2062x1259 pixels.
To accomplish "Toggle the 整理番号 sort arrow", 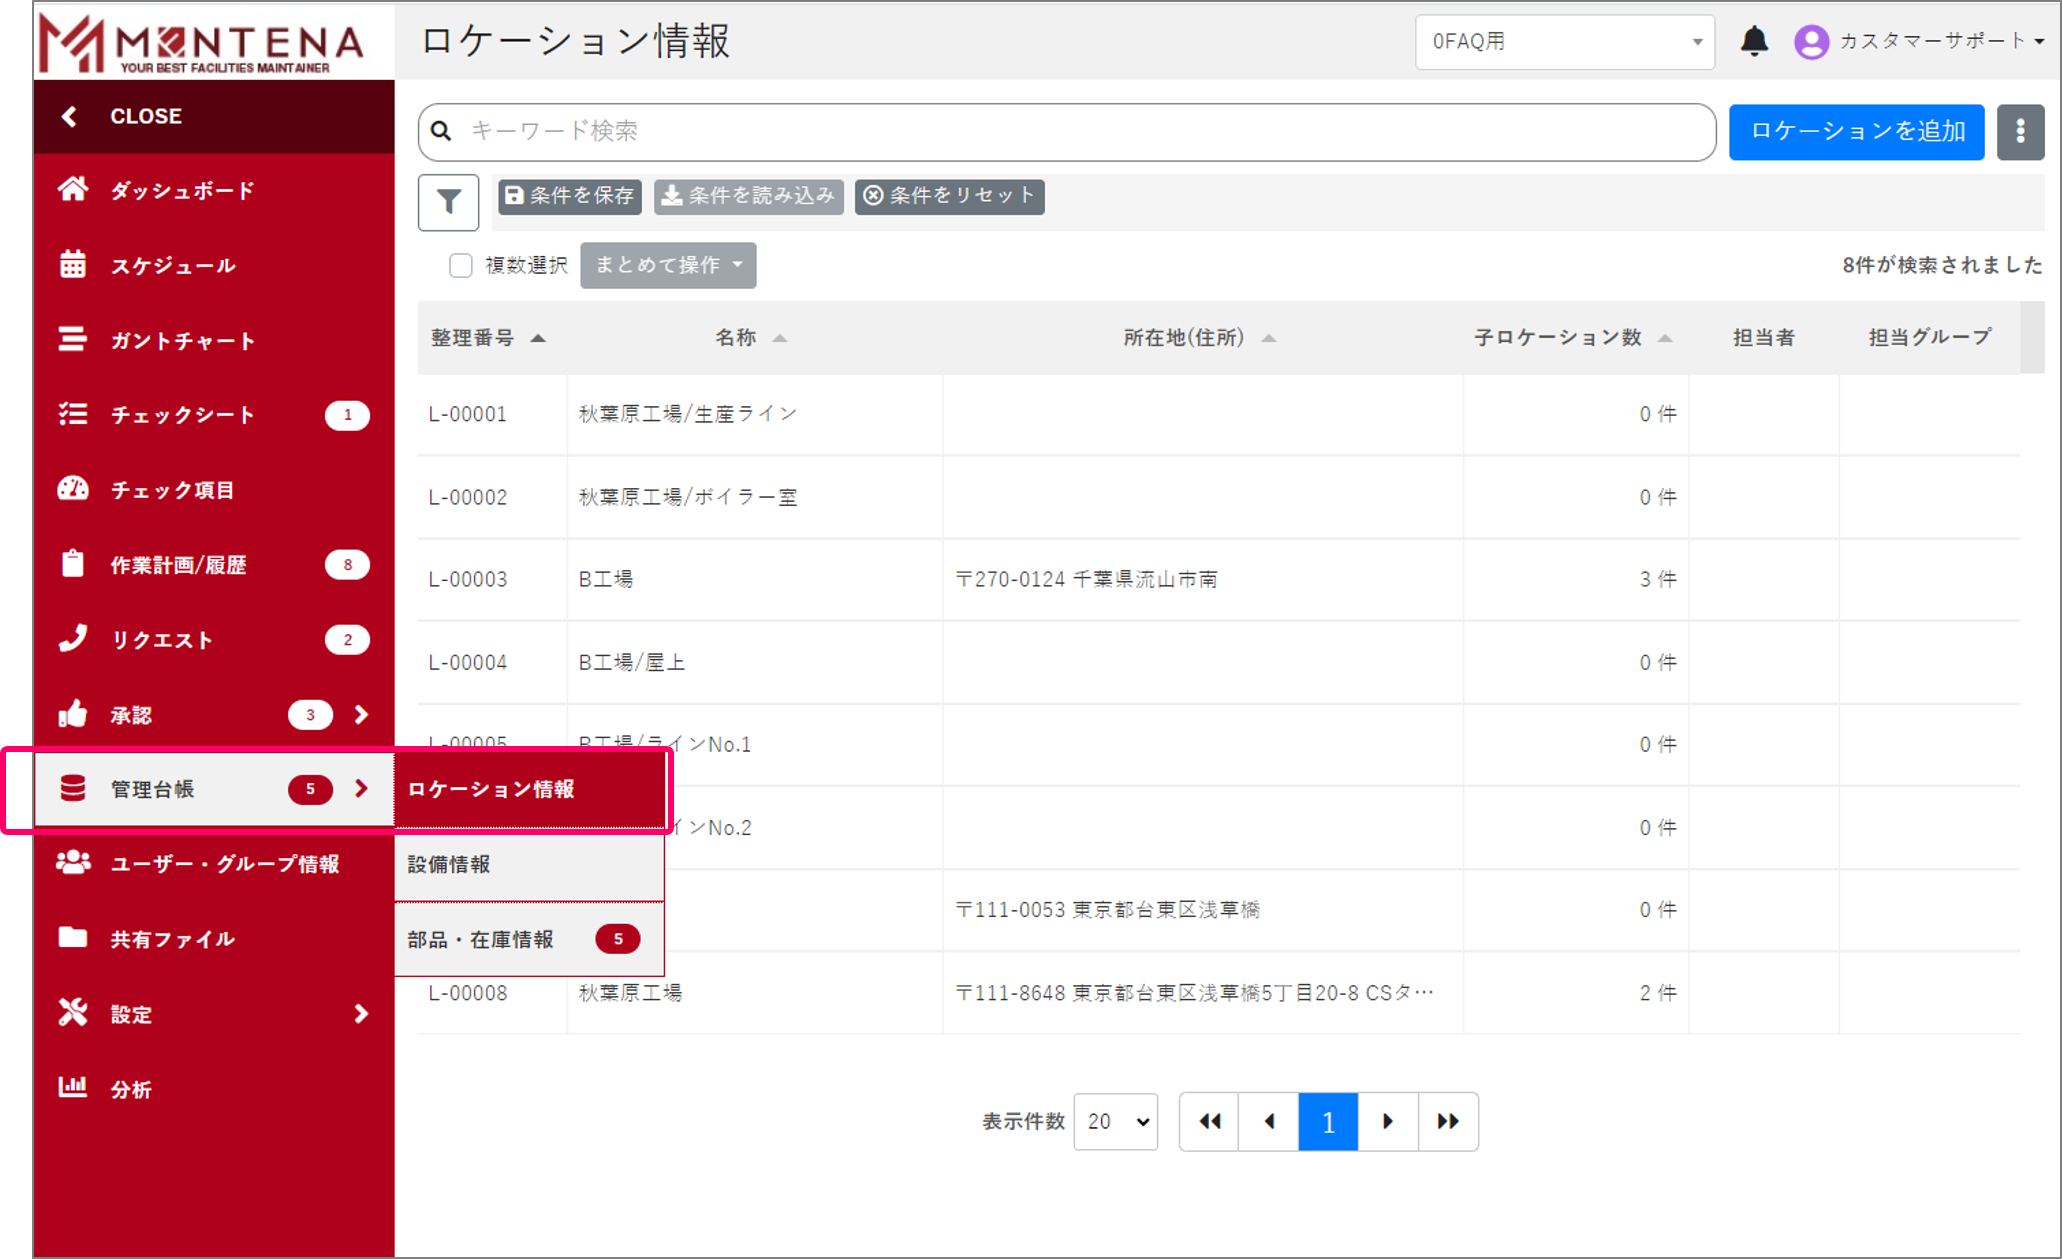I will (x=539, y=338).
